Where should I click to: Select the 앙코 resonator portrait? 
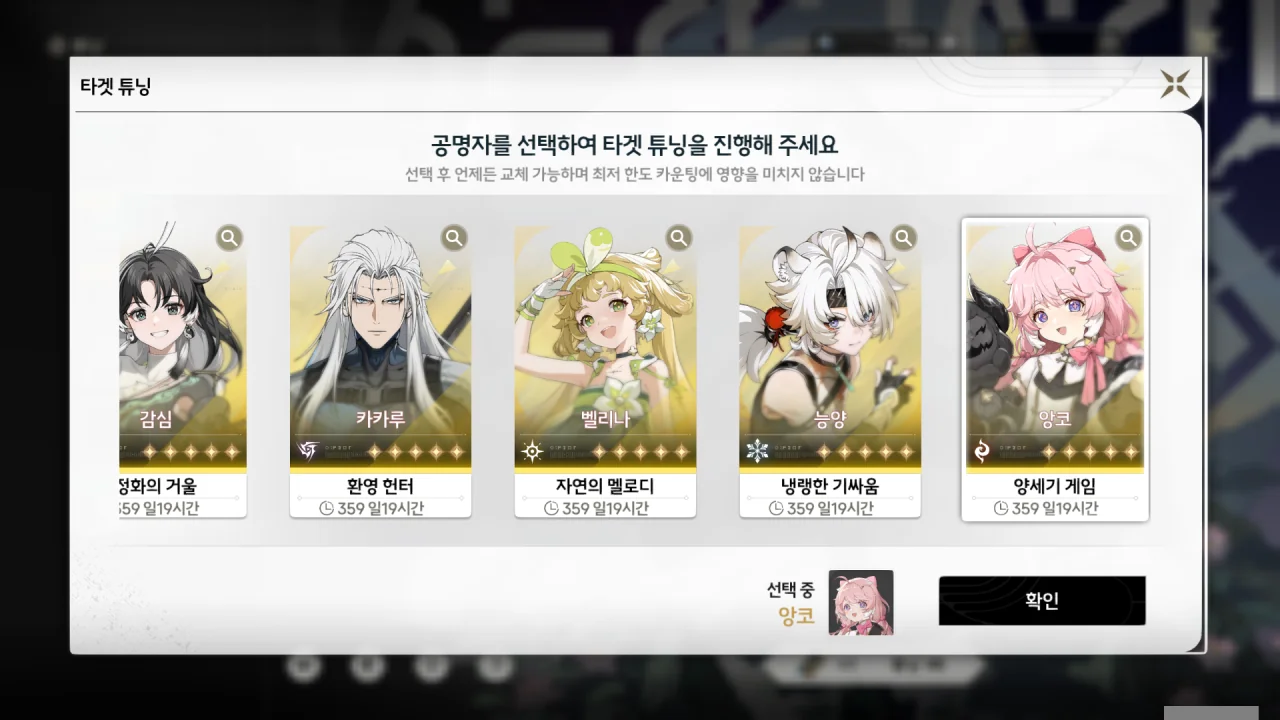pyautogui.click(x=1055, y=346)
